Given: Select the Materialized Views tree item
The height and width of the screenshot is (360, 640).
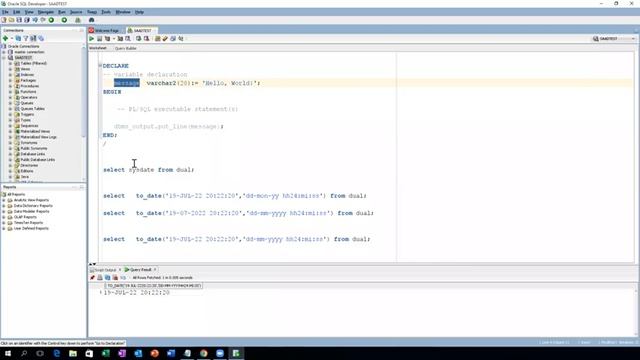Looking at the screenshot, I should pyautogui.click(x=35, y=132).
